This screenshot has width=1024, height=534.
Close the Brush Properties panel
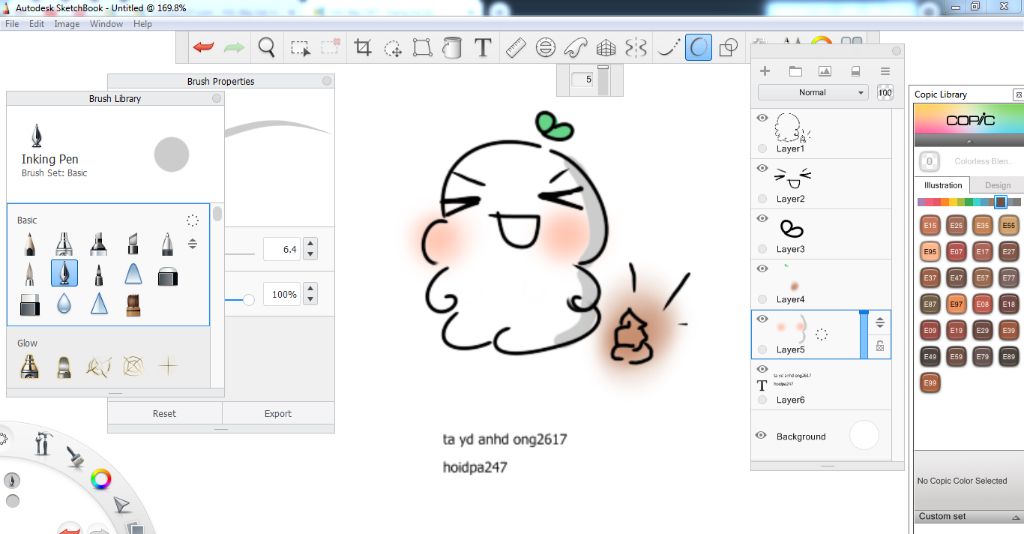pos(327,81)
